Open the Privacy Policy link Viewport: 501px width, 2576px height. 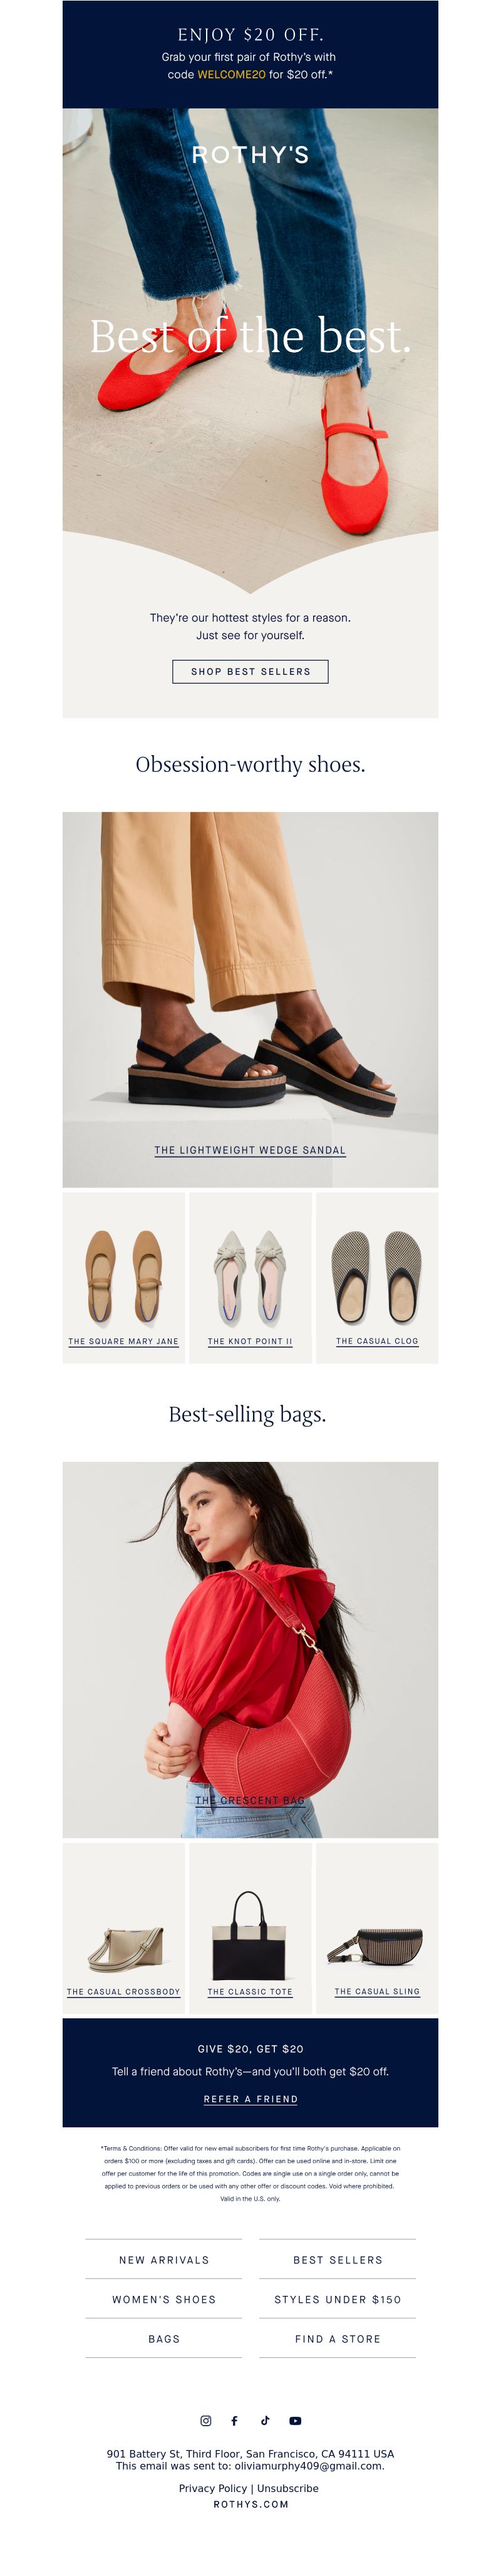213,2488
